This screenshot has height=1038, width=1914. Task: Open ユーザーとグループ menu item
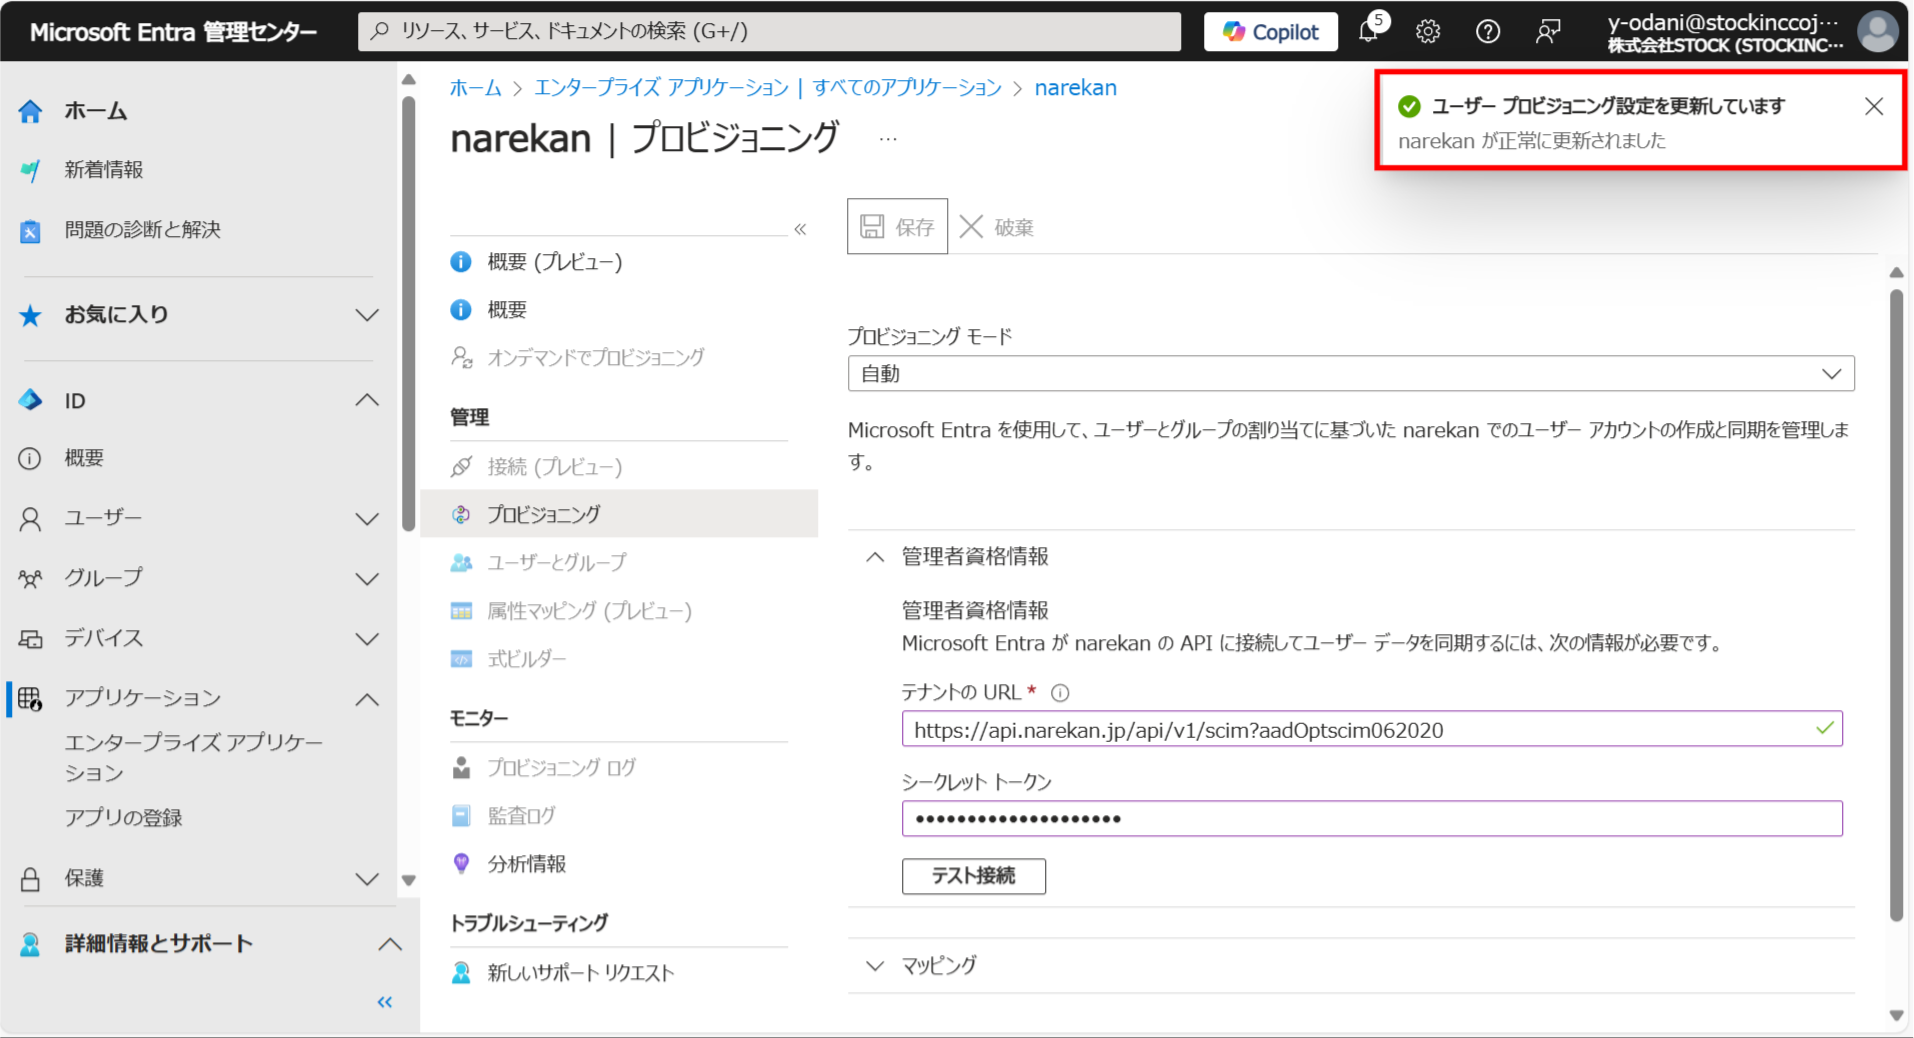[557, 563]
